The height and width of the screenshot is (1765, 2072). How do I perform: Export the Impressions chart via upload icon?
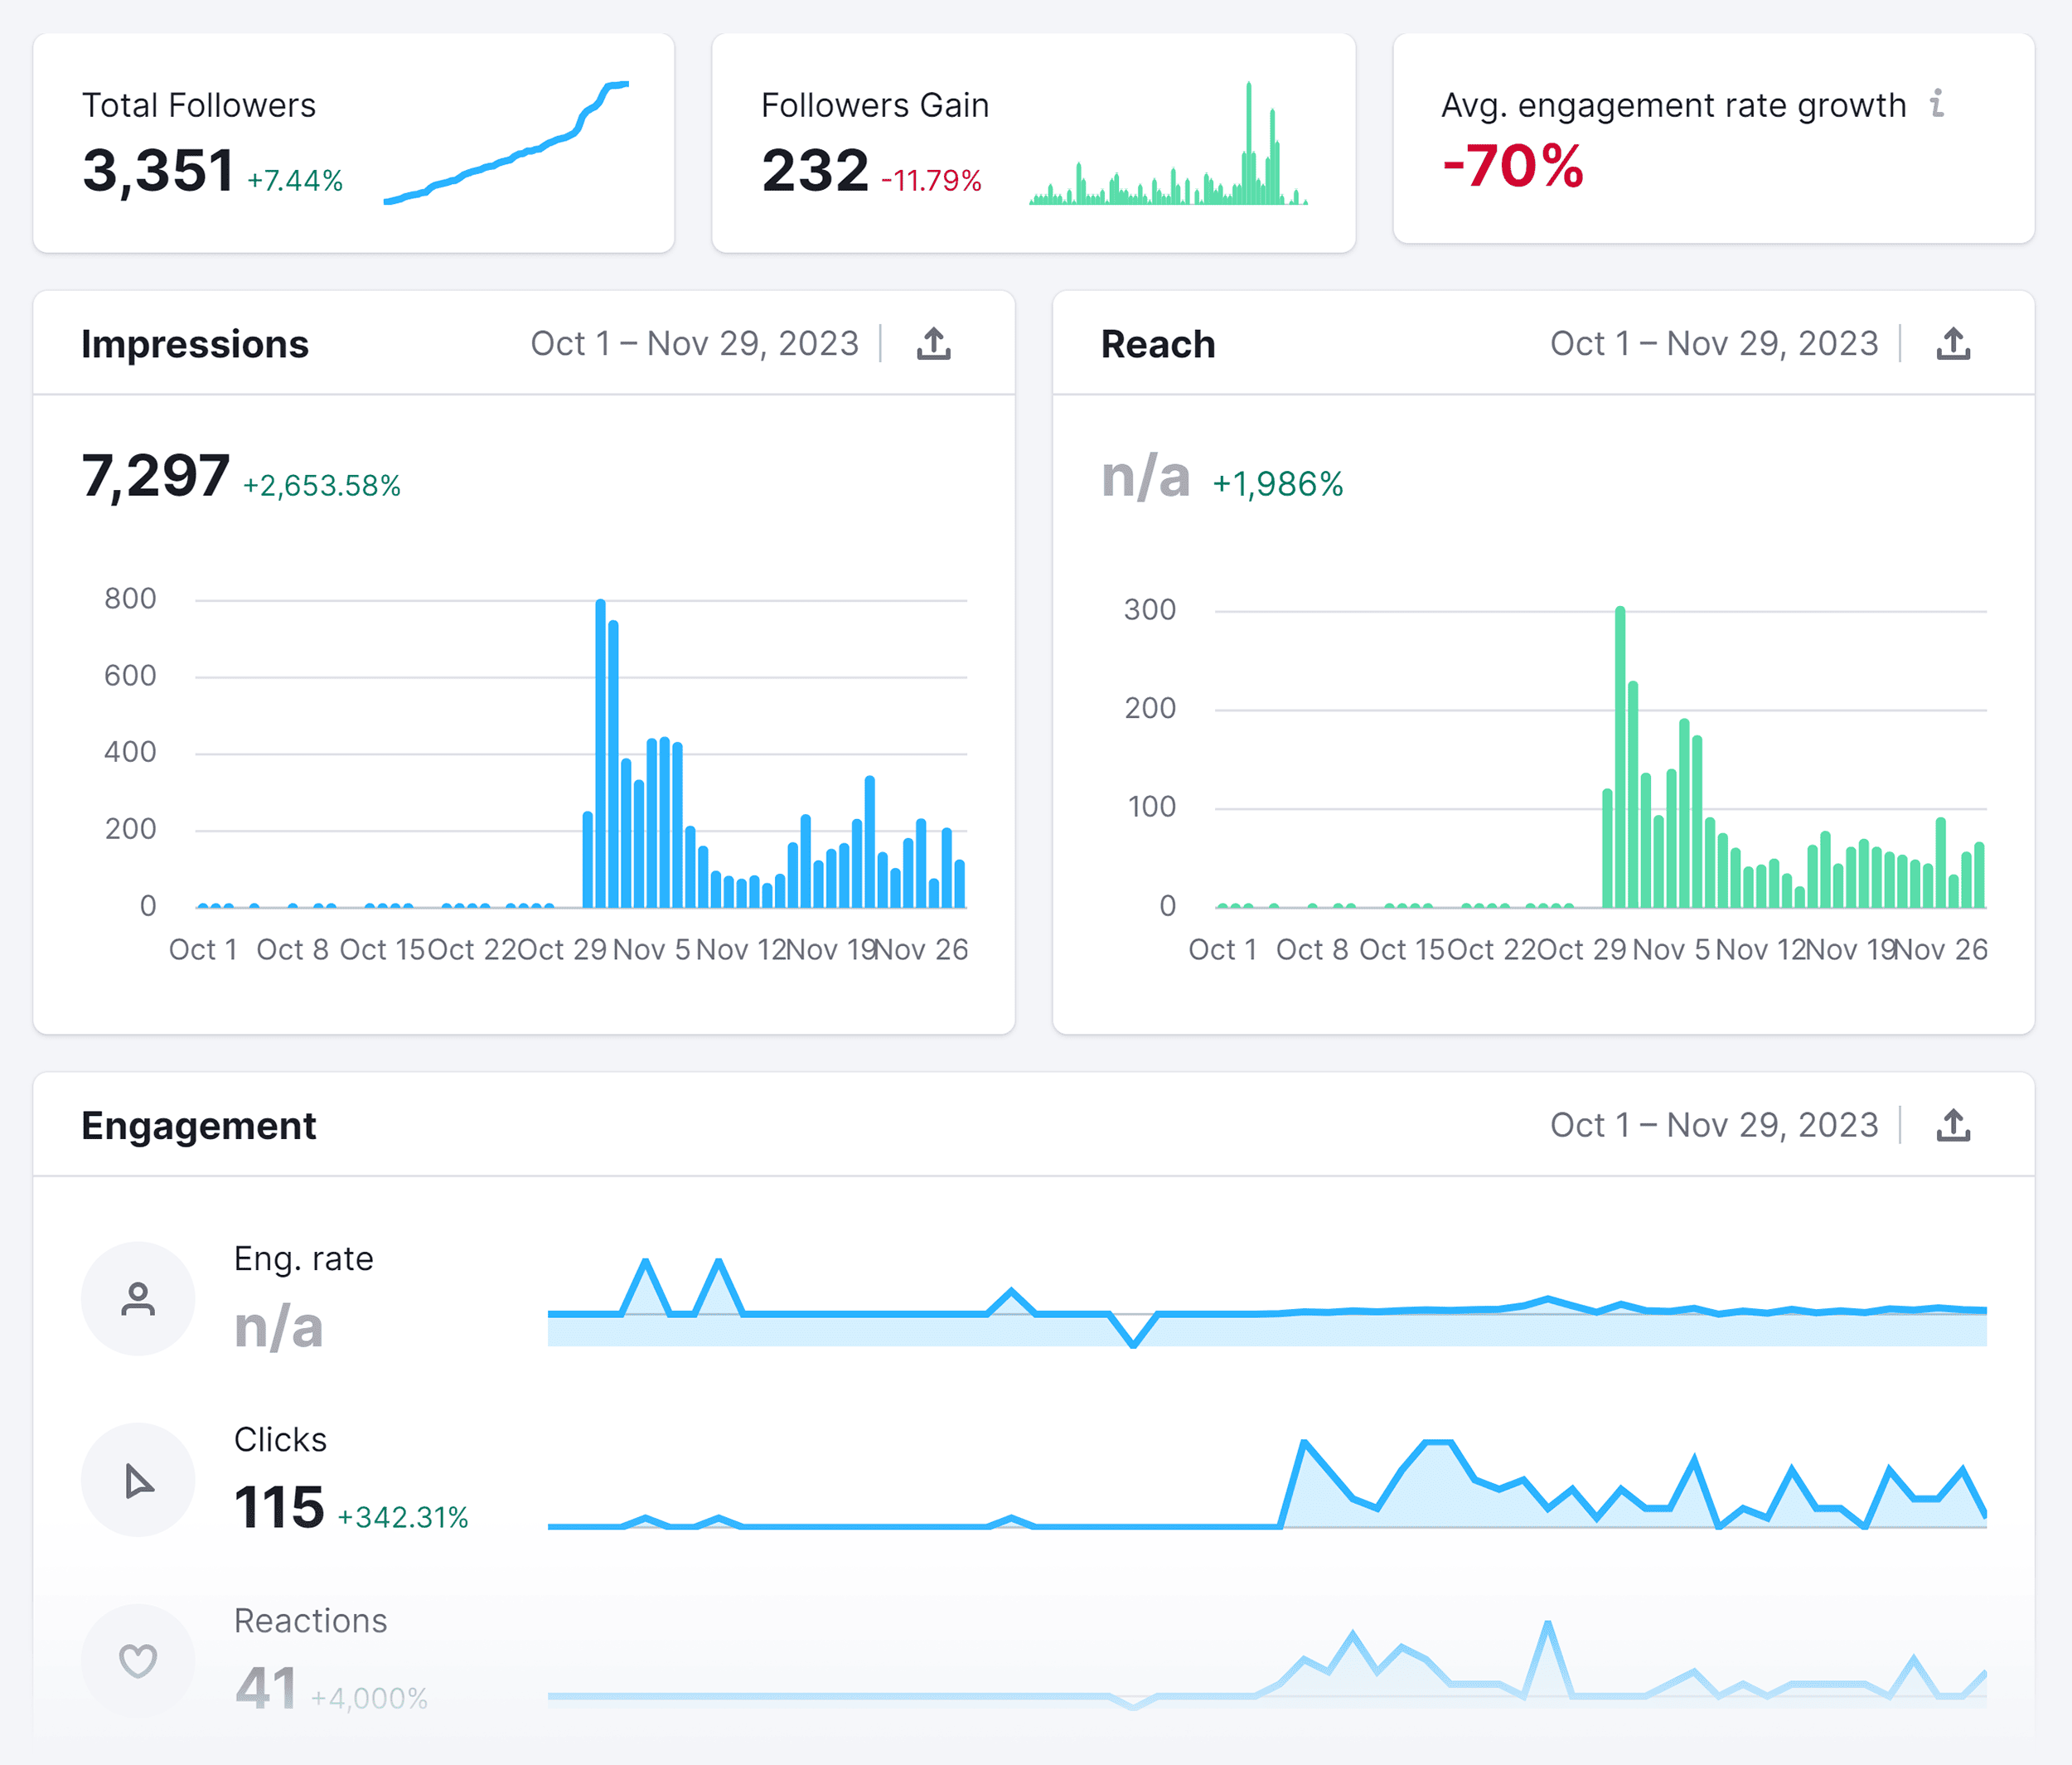(x=933, y=343)
